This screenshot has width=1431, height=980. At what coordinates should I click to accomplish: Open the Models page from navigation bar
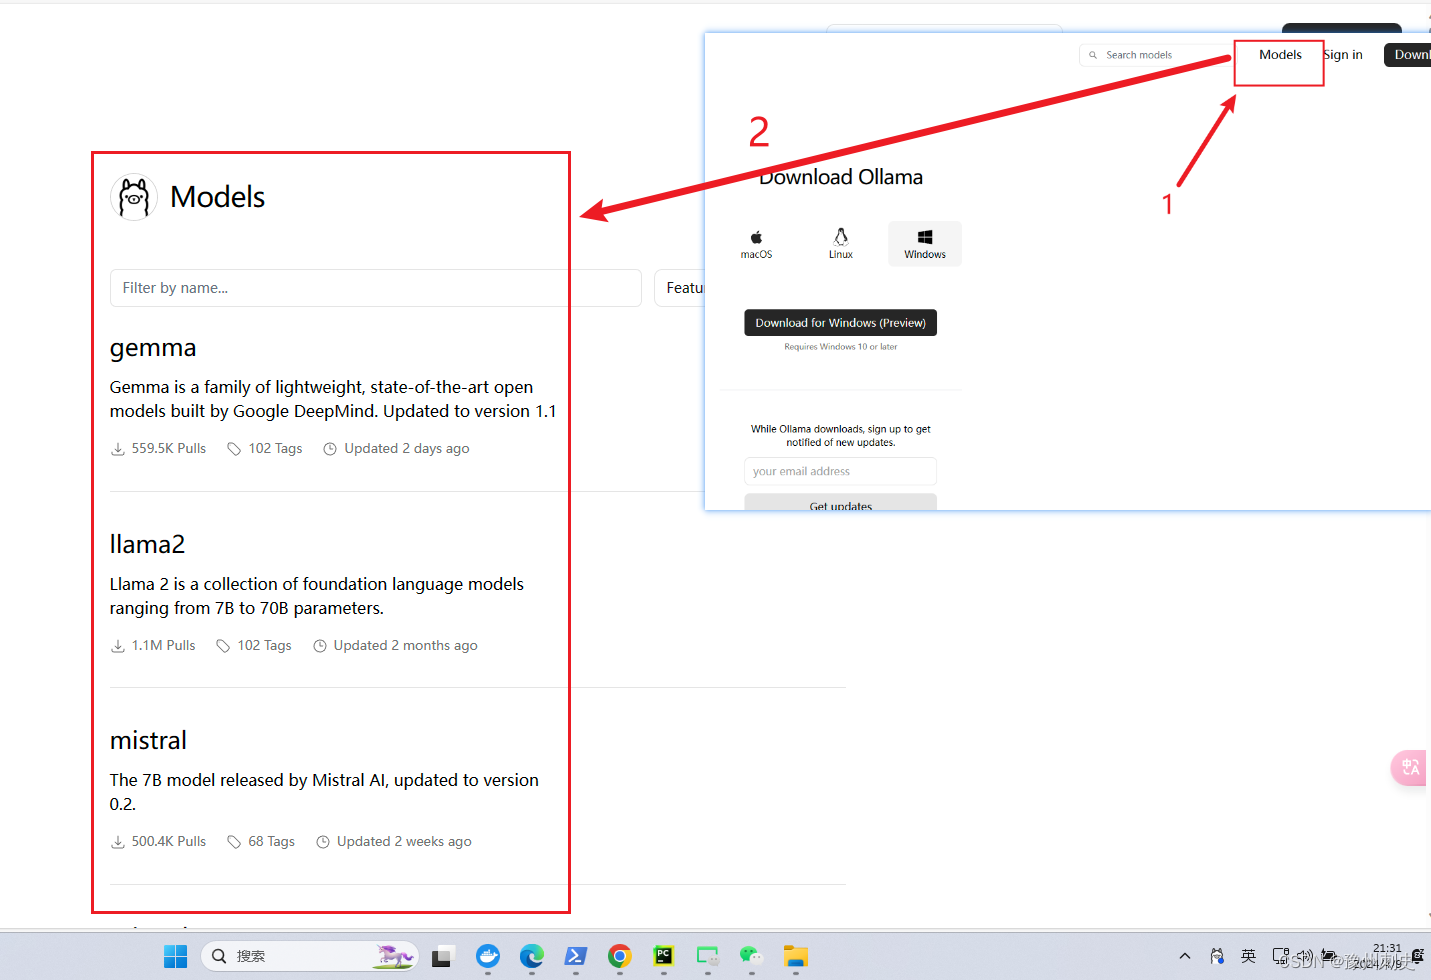1280,55
